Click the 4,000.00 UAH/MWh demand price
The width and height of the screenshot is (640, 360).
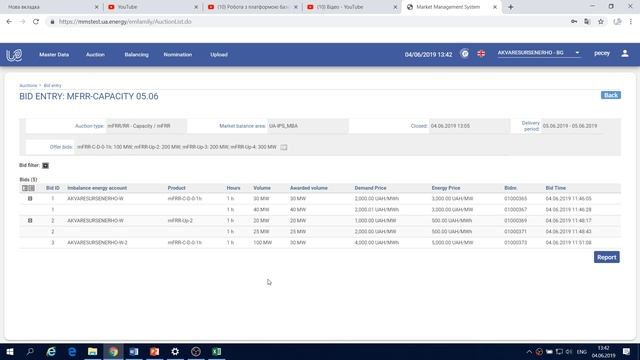click(x=377, y=242)
